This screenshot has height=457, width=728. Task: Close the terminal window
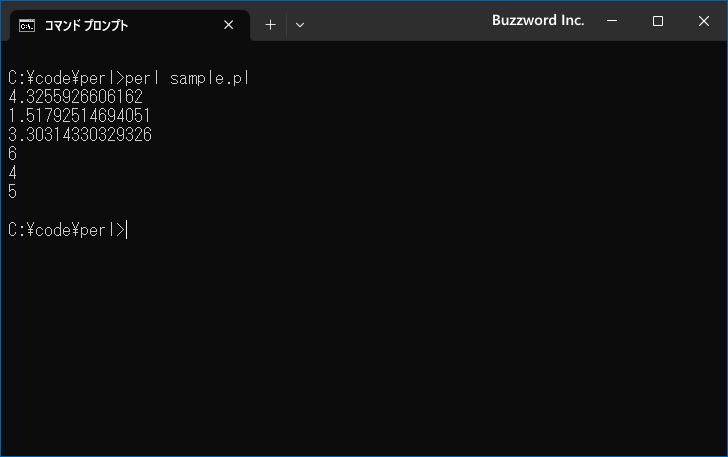[x=703, y=21]
